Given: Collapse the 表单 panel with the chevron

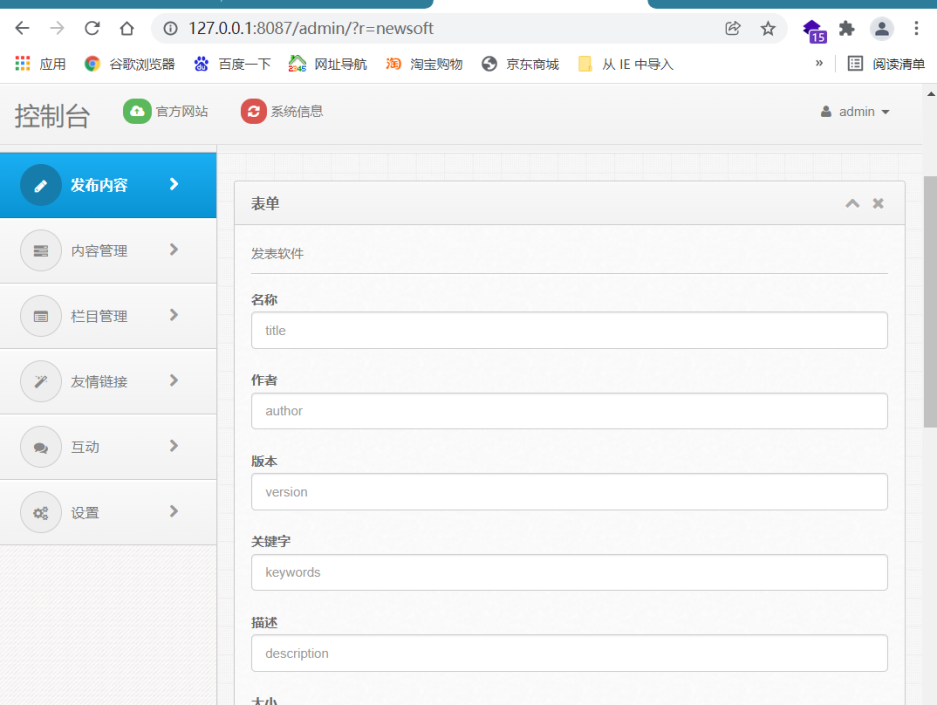Looking at the screenshot, I should pyautogui.click(x=852, y=203).
